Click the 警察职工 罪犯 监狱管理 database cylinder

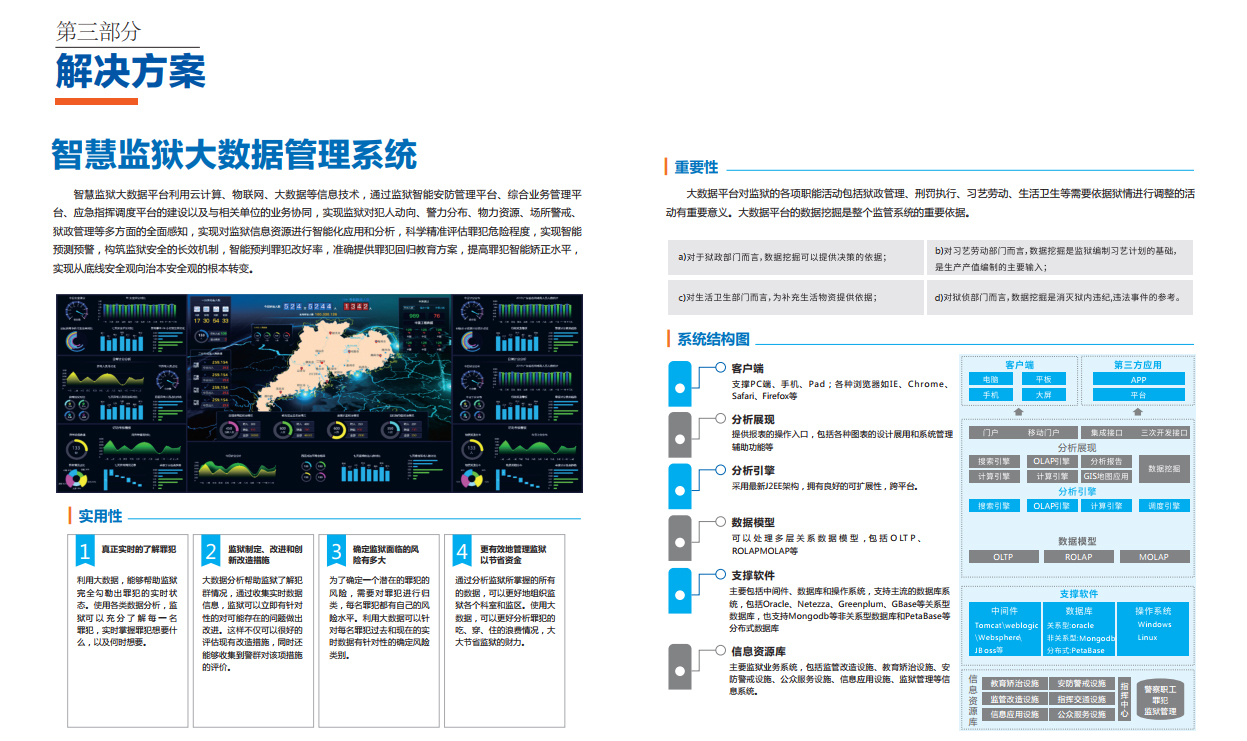point(1160,699)
